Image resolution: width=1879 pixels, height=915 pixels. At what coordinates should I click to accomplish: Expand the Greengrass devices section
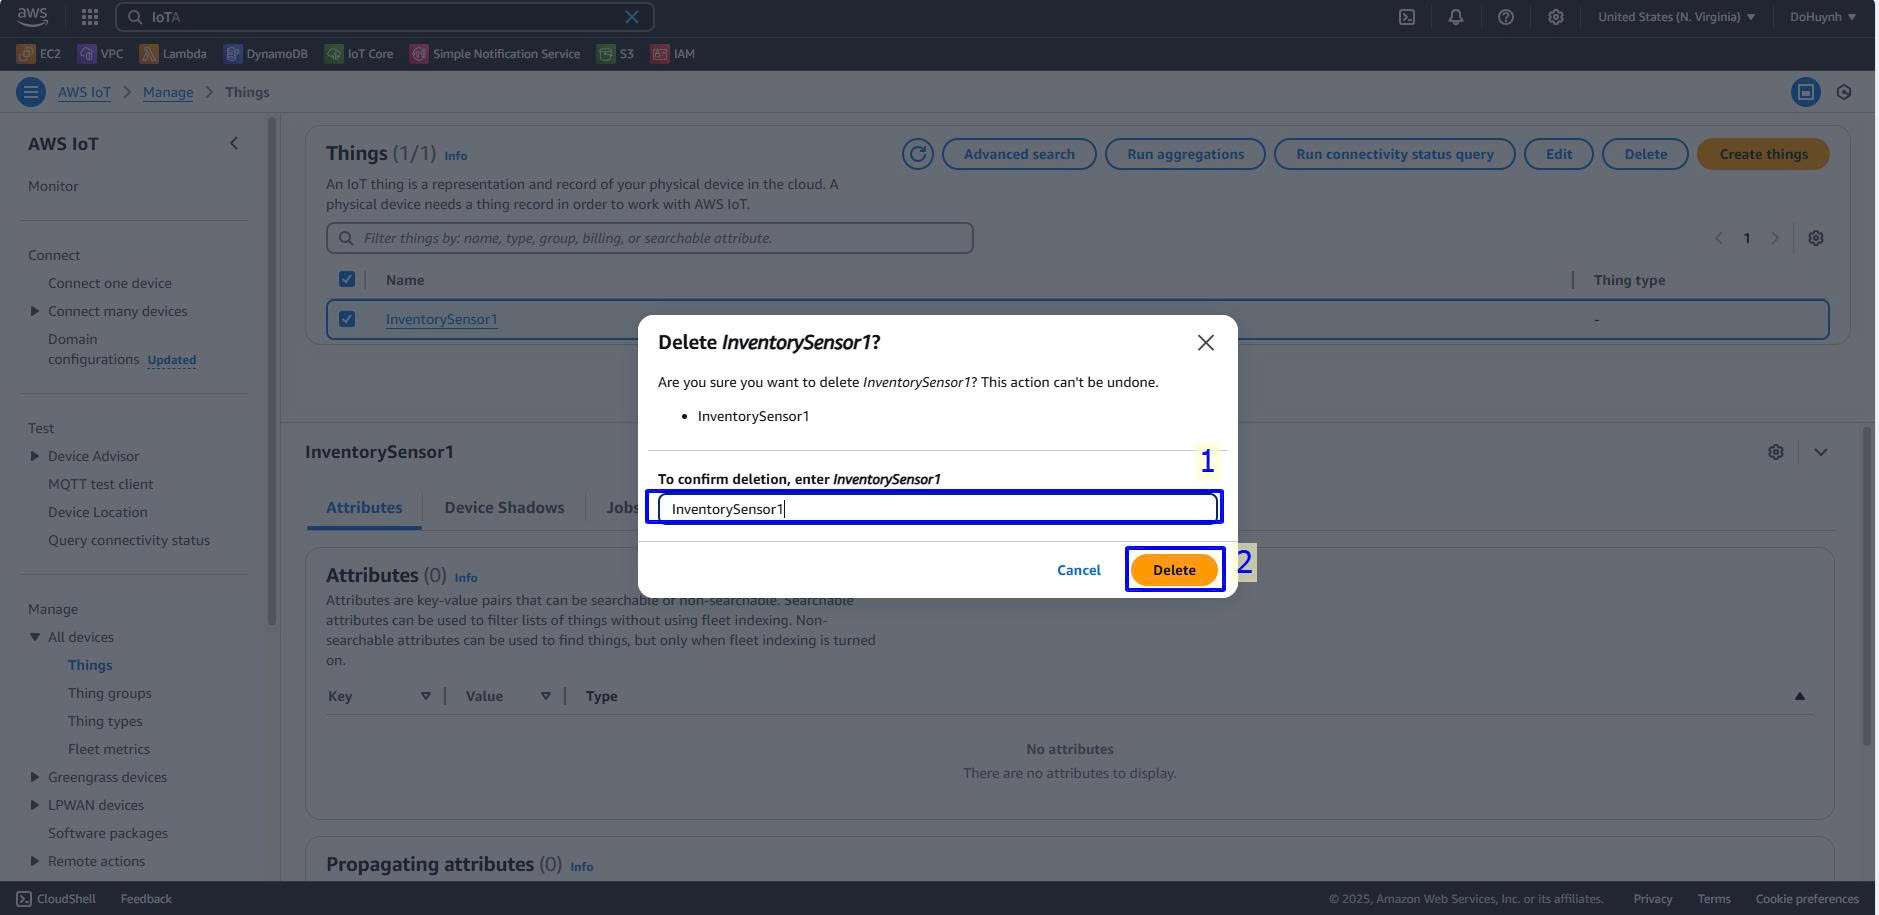point(35,777)
